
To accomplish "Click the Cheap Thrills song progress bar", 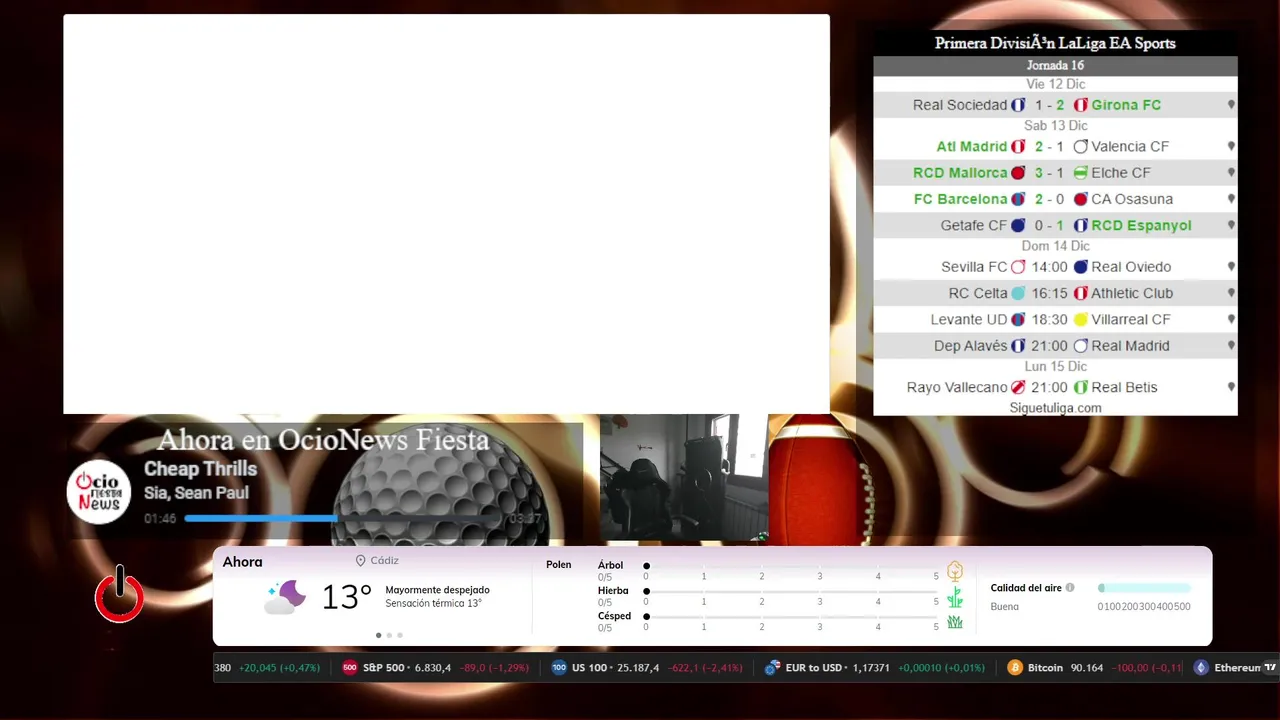I will pos(344,518).
